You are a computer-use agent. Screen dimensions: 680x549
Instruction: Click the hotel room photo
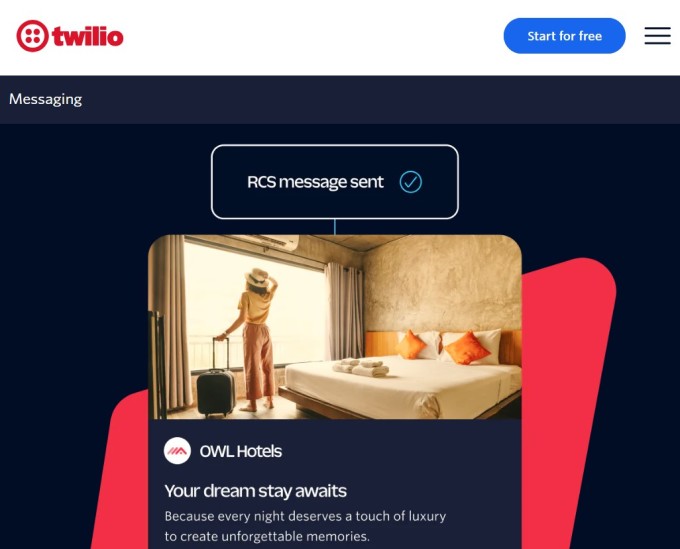[335, 327]
